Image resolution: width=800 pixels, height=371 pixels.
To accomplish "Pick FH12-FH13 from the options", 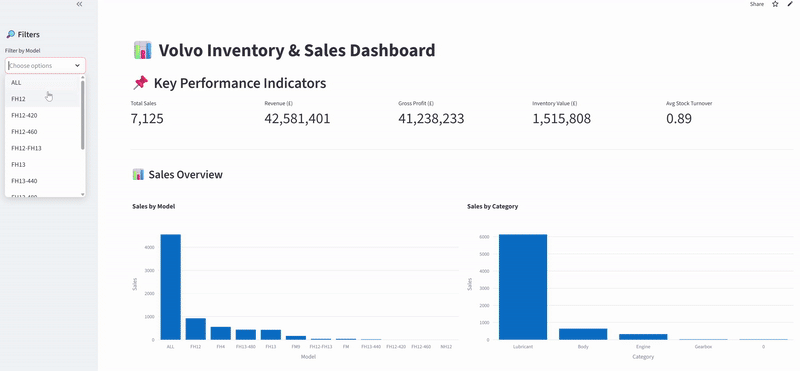I will (x=43, y=148).
